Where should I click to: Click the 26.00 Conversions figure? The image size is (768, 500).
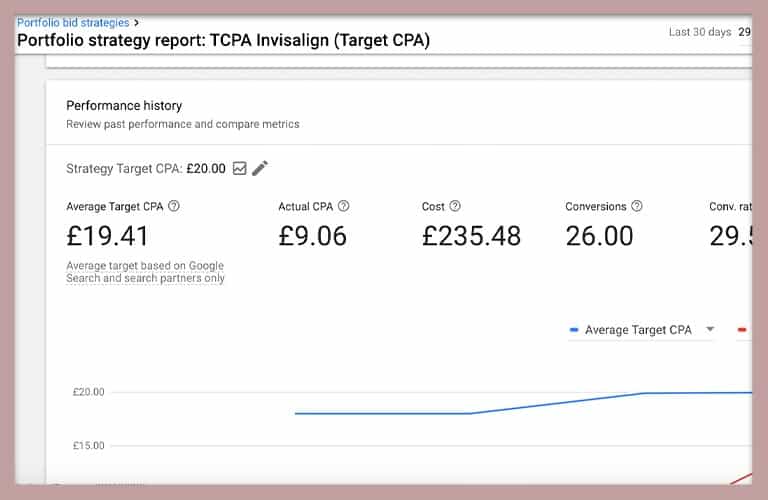[599, 236]
